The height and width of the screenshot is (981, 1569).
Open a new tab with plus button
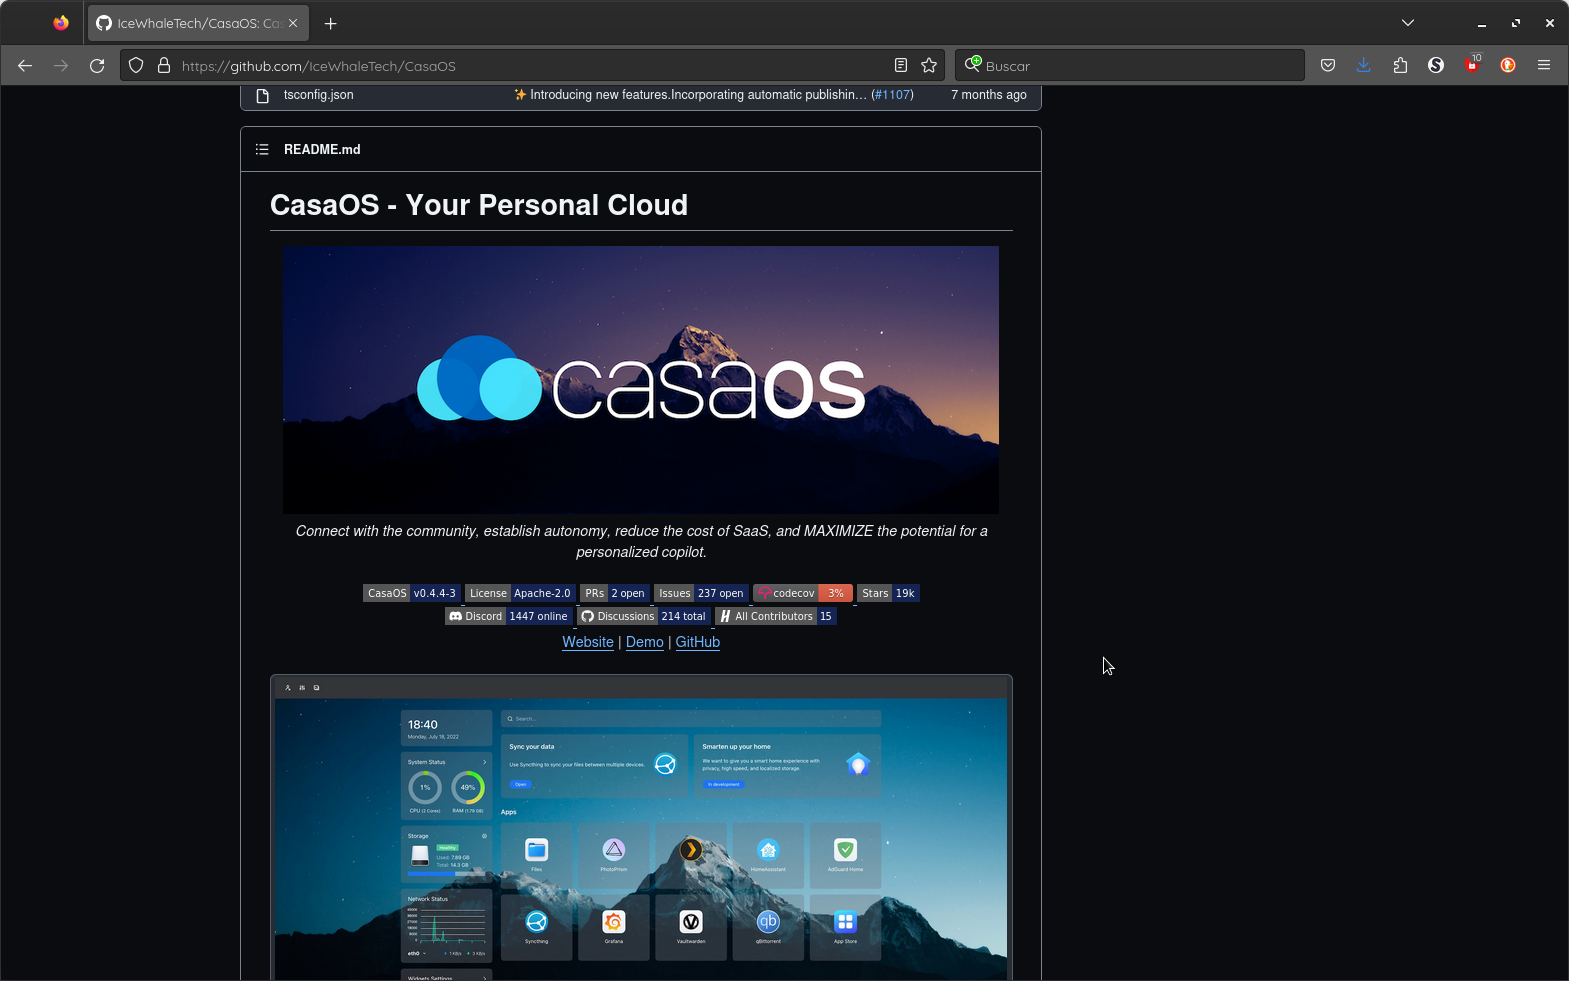pyautogui.click(x=331, y=23)
